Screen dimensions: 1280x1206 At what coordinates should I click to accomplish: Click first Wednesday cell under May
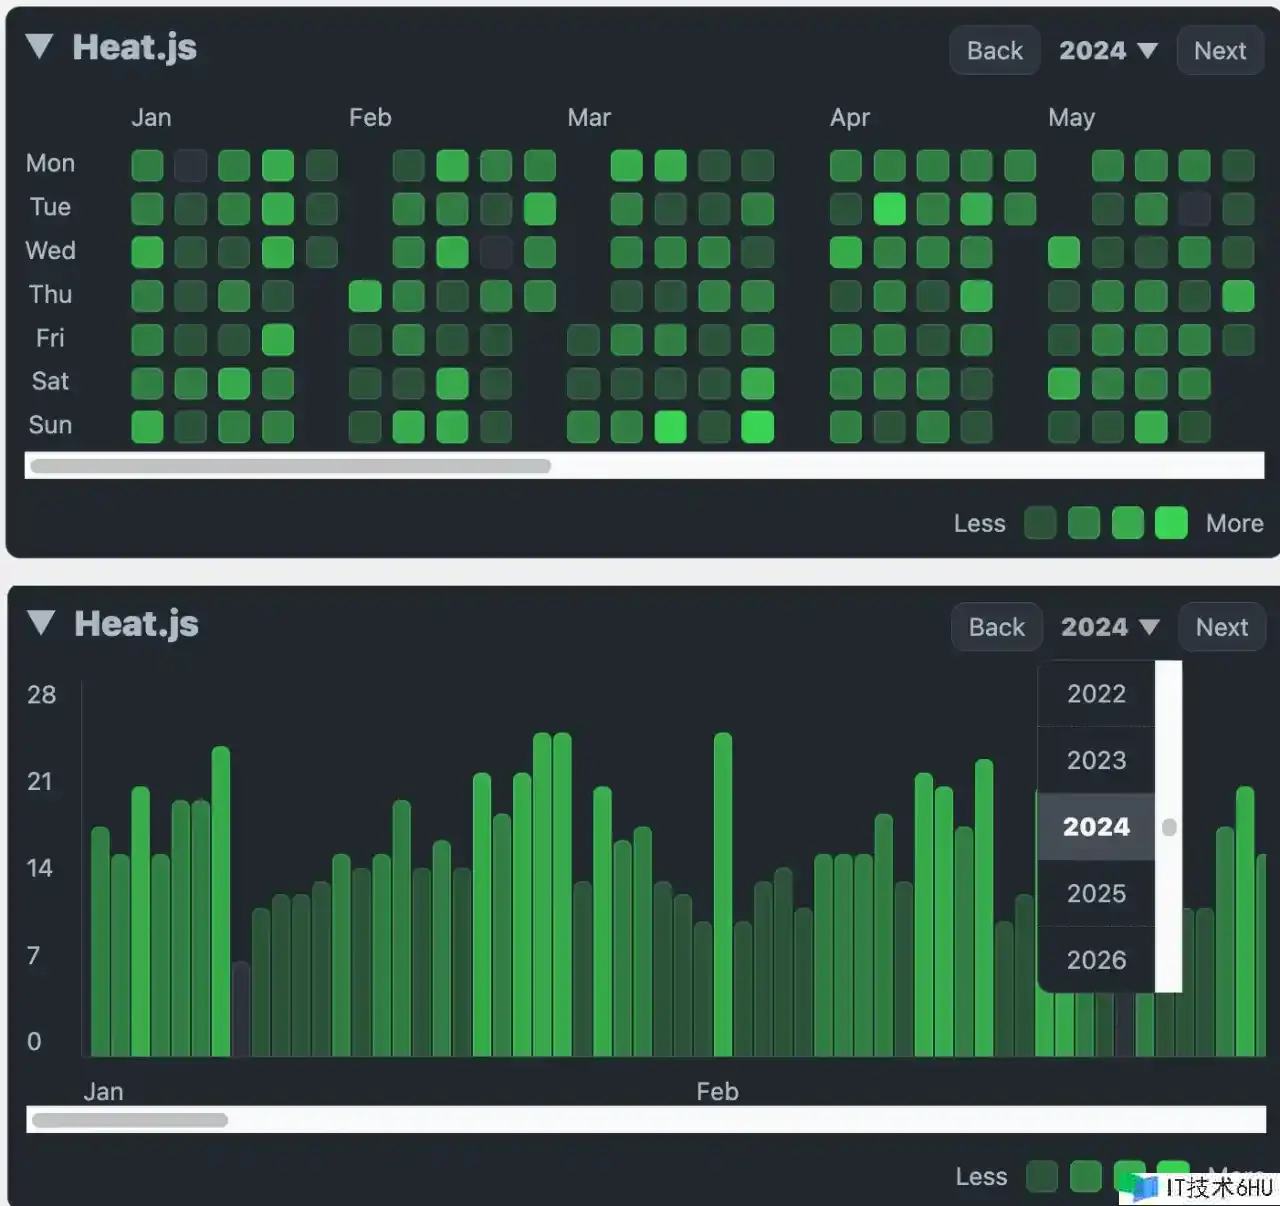coord(1064,252)
